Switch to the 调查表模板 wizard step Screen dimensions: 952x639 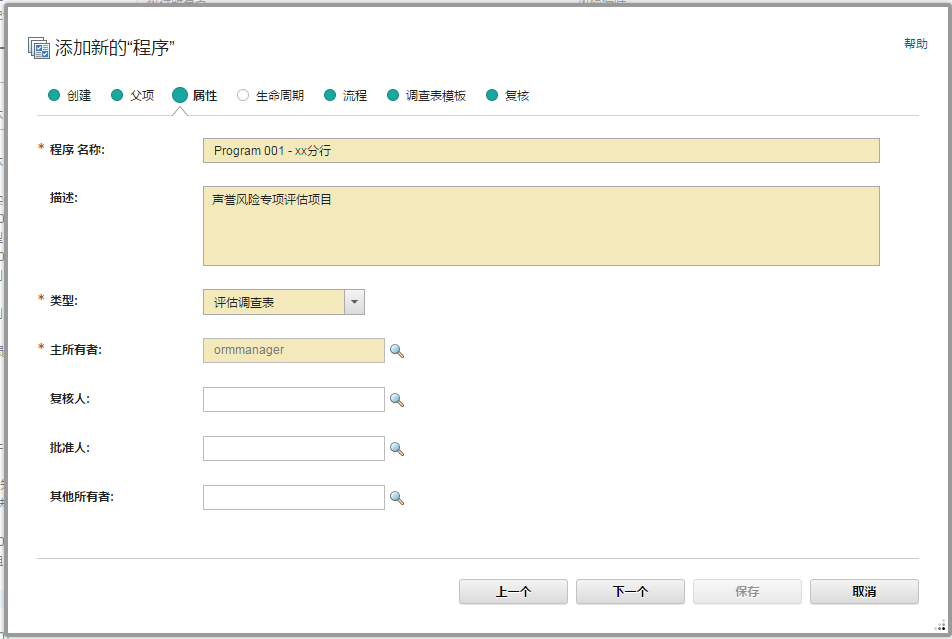pyautogui.click(x=426, y=95)
